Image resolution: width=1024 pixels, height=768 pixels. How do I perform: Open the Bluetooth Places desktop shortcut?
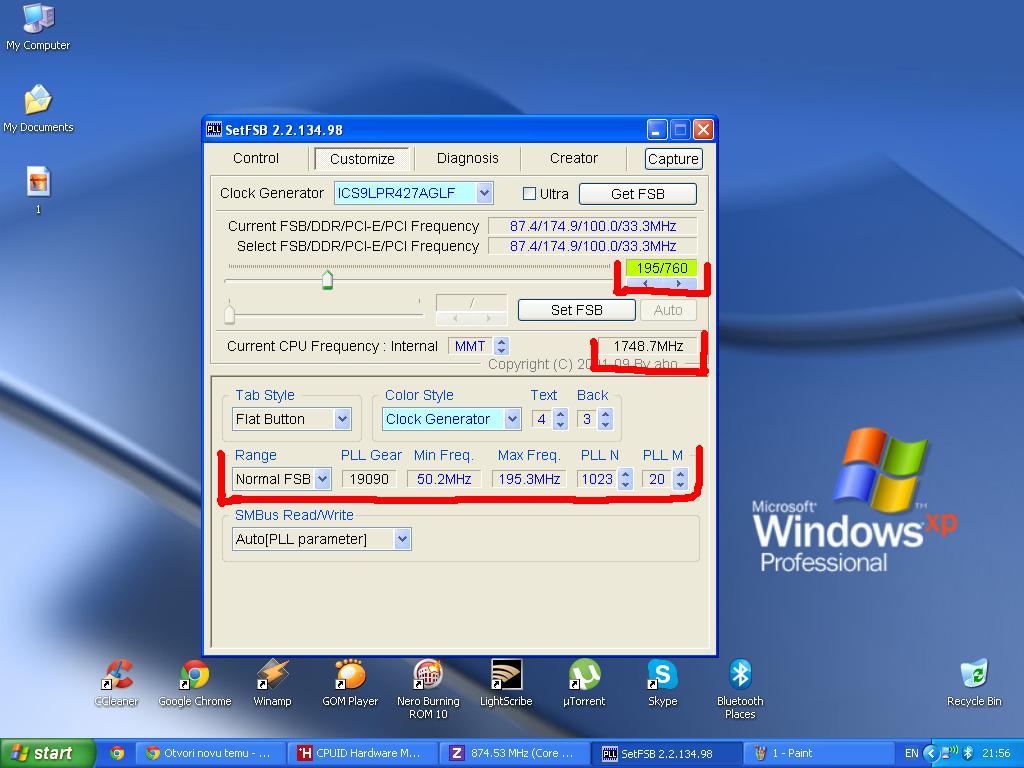click(x=740, y=689)
